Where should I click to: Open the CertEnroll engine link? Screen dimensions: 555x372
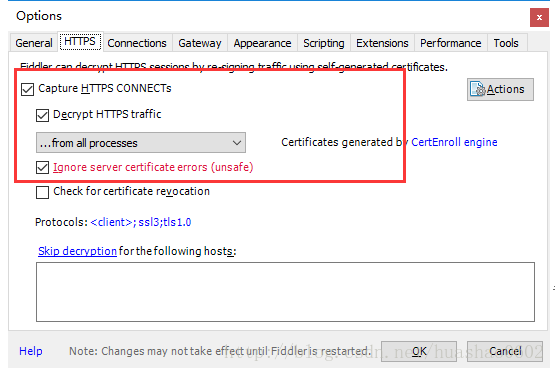454,142
